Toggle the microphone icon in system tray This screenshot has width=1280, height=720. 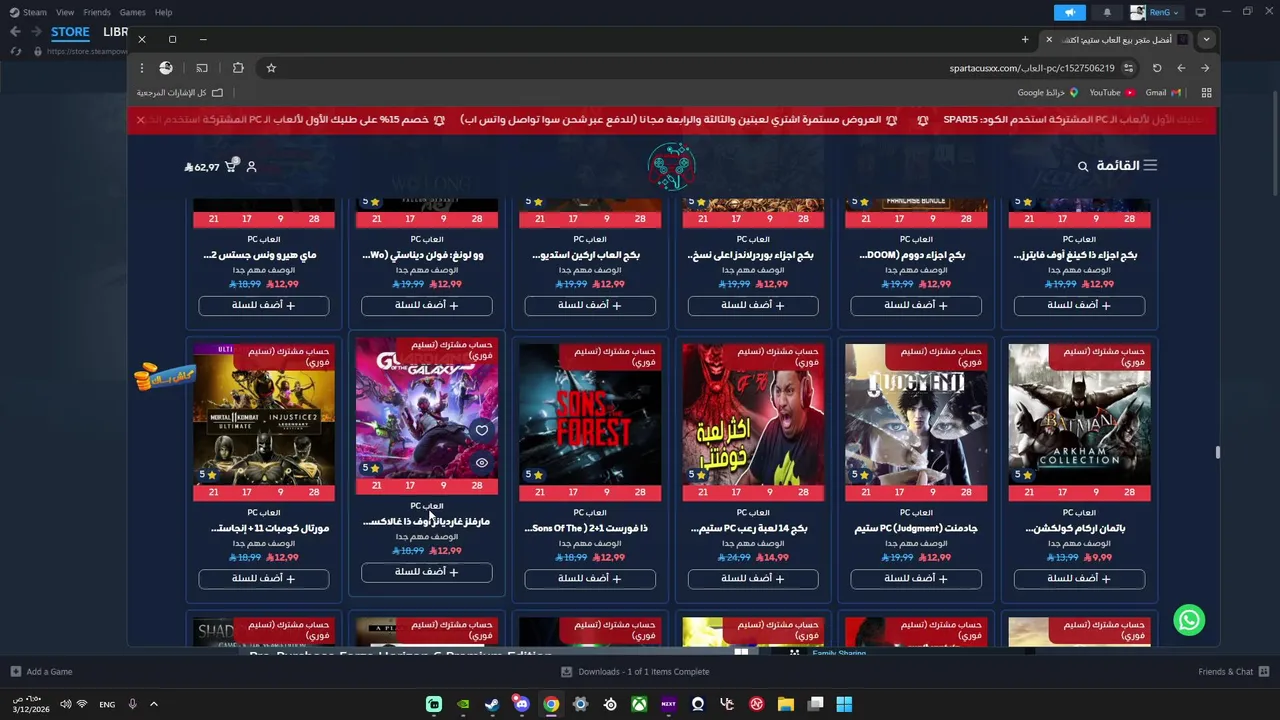pos(132,704)
